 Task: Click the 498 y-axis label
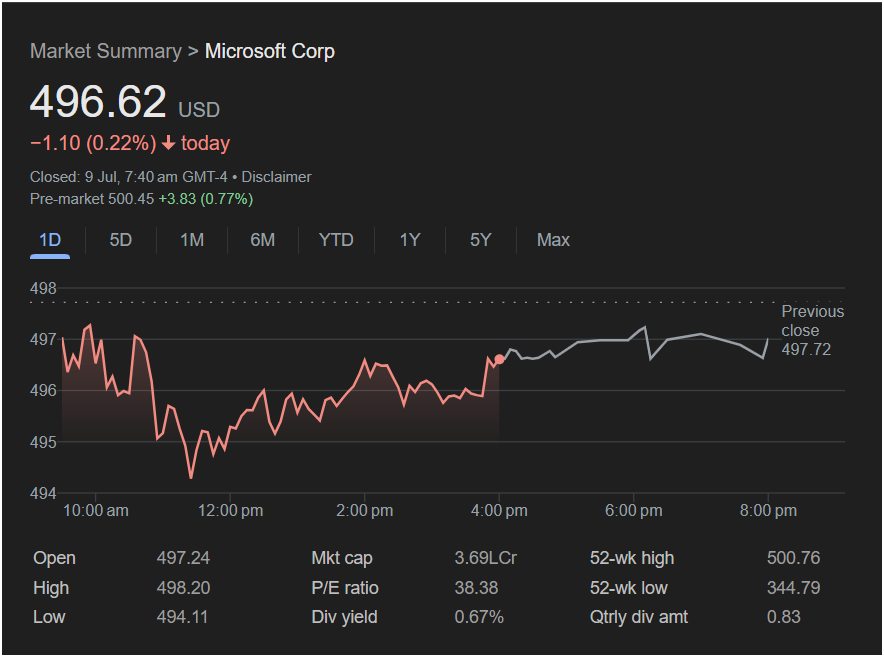click(x=43, y=289)
